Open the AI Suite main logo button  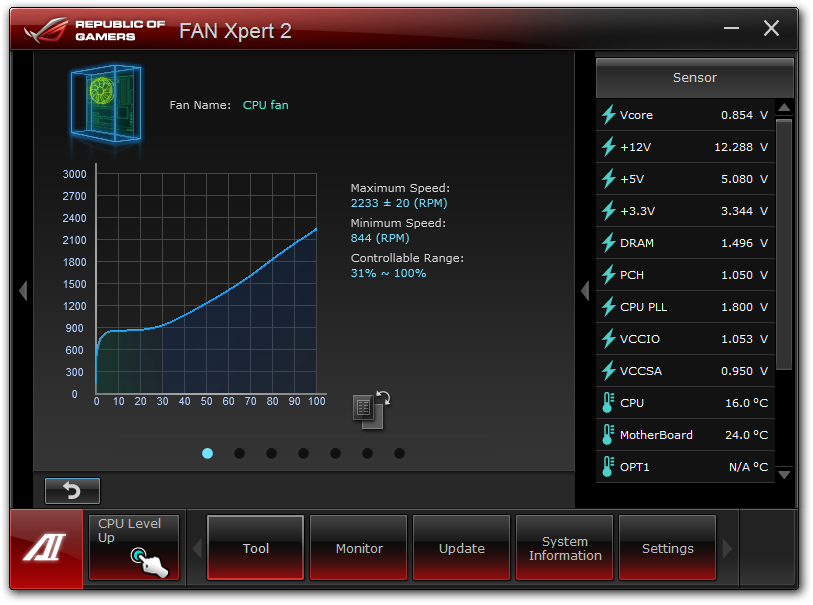click(x=46, y=548)
